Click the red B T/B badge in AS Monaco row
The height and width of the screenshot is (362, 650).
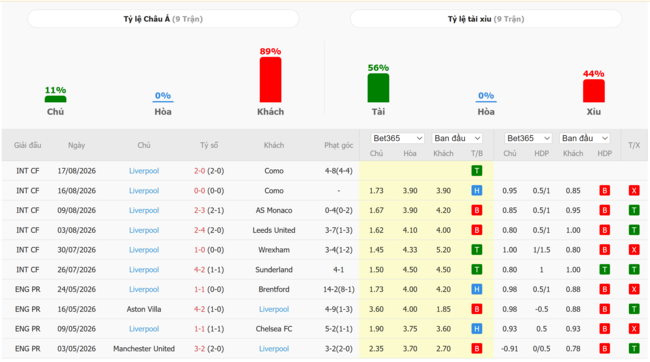[477, 210]
